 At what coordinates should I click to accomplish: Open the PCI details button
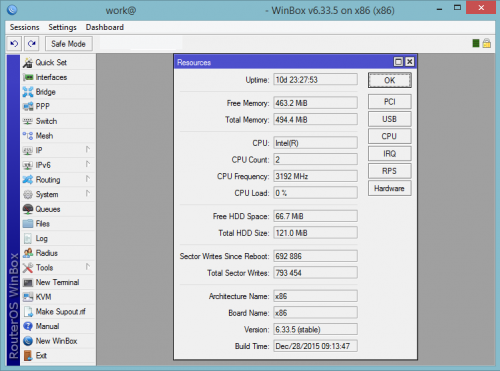tap(390, 102)
